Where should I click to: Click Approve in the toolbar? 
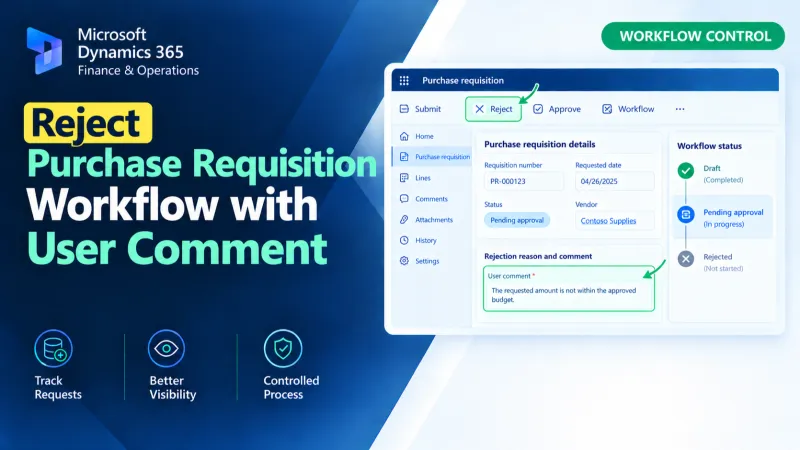tap(557, 109)
